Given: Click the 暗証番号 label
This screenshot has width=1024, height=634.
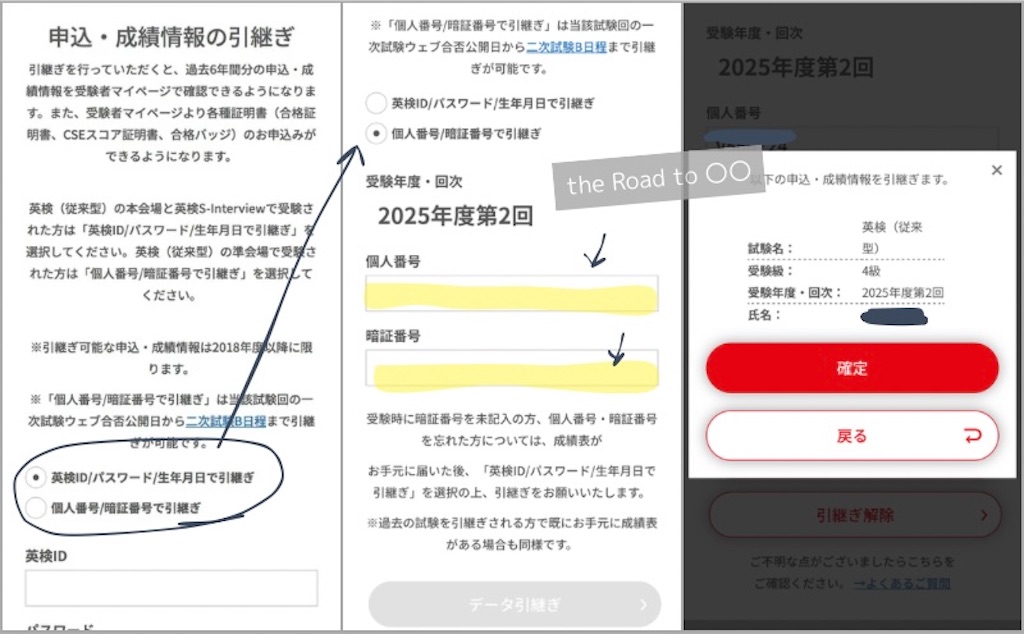Looking at the screenshot, I should [x=392, y=336].
